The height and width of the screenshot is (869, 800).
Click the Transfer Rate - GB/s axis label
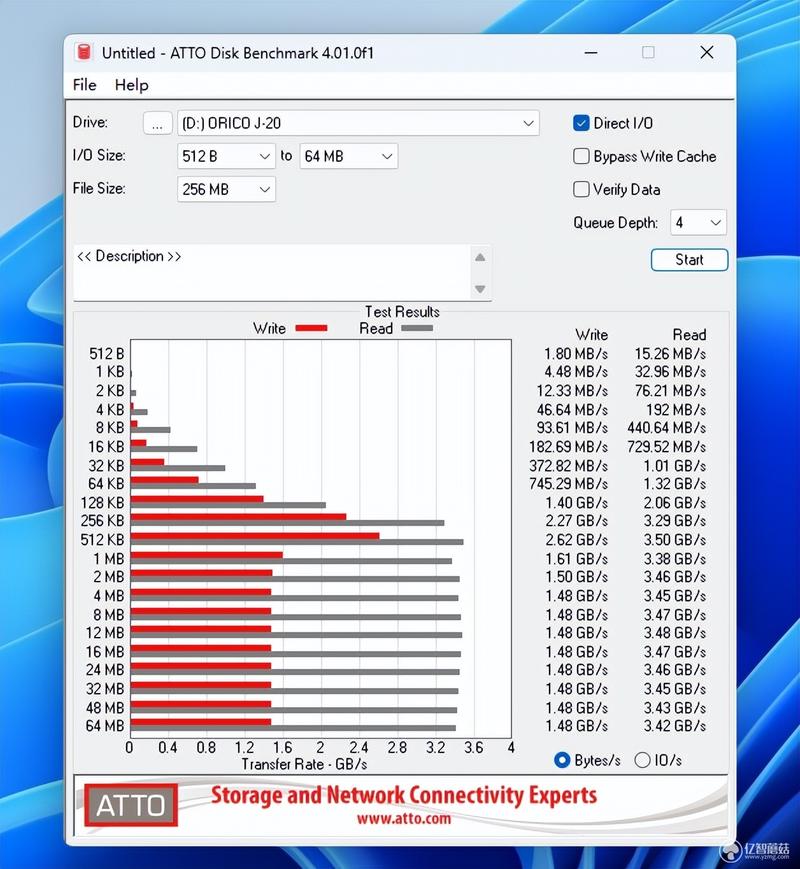[x=304, y=764]
